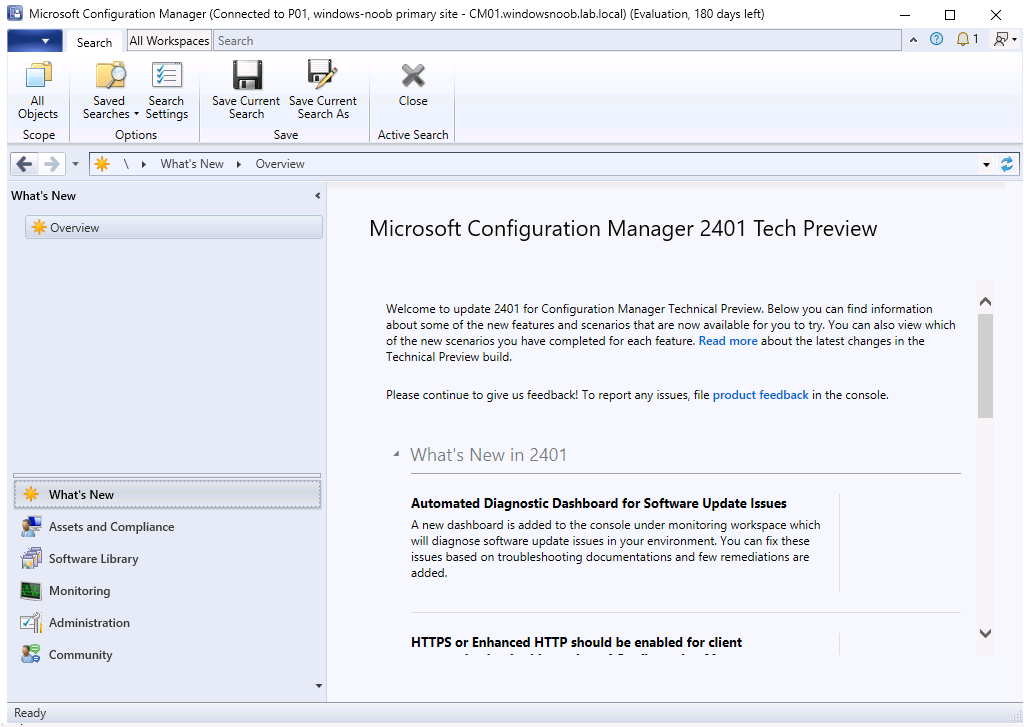The image size is (1024, 727).
Task: Click the forward navigation arrow
Action: click(x=50, y=164)
